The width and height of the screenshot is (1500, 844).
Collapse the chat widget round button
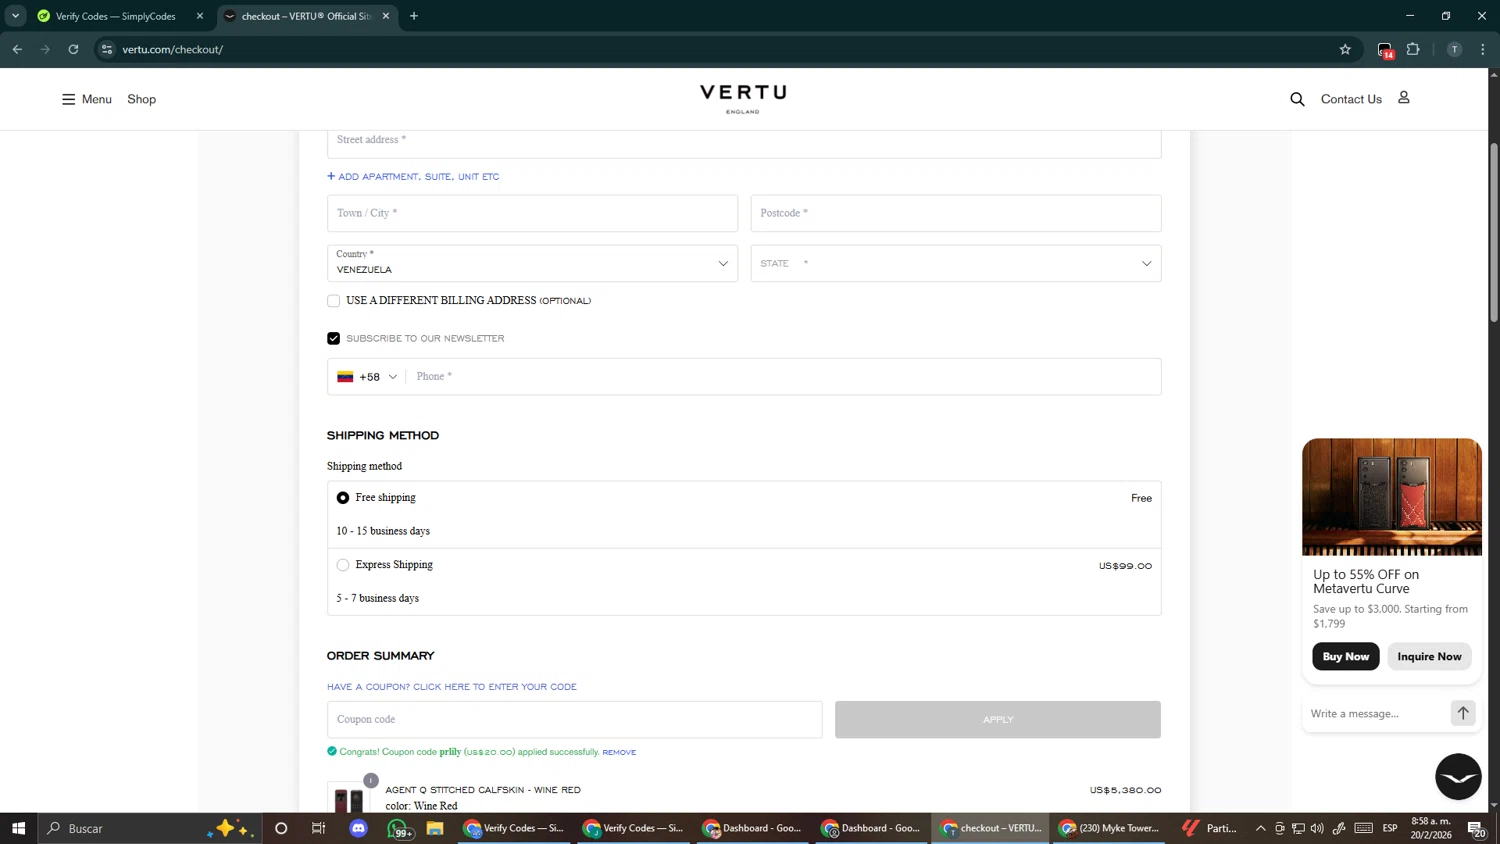pyautogui.click(x=1458, y=777)
